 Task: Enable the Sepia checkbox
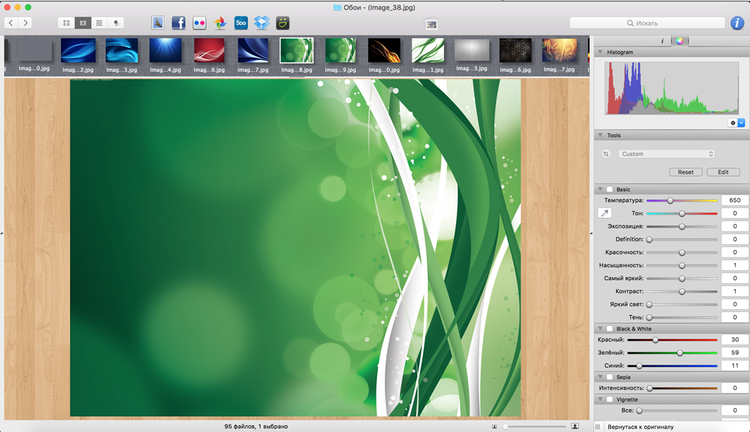610,377
